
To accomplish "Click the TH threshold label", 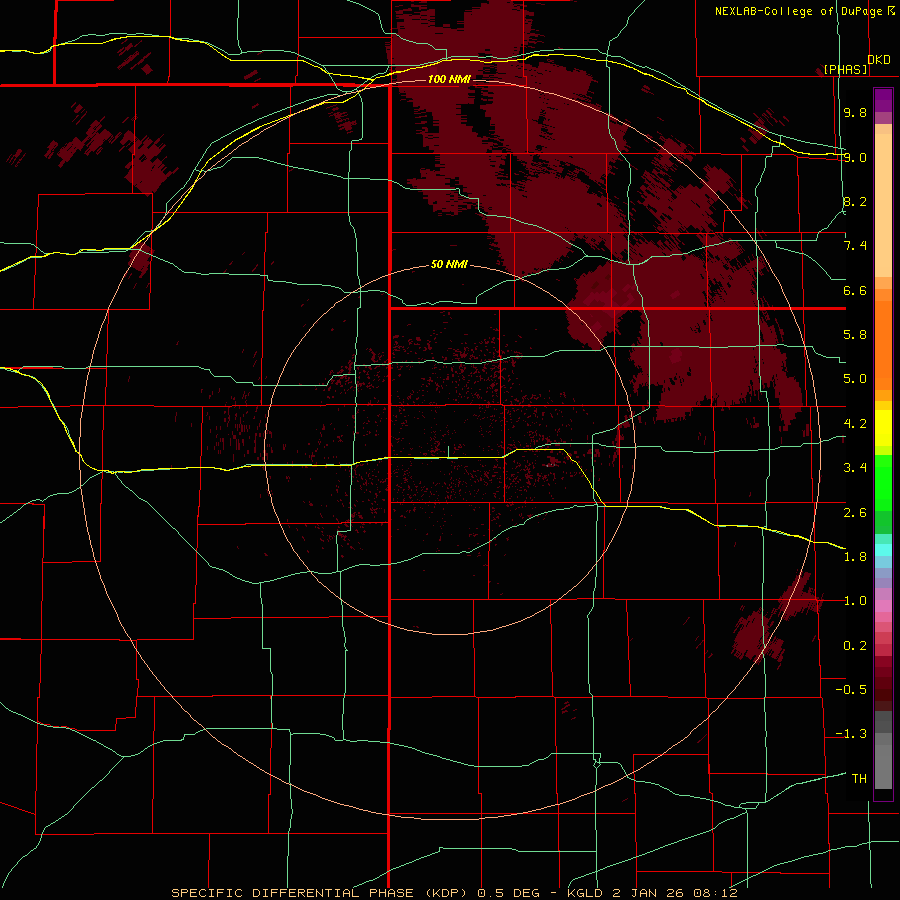I will 859,779.
